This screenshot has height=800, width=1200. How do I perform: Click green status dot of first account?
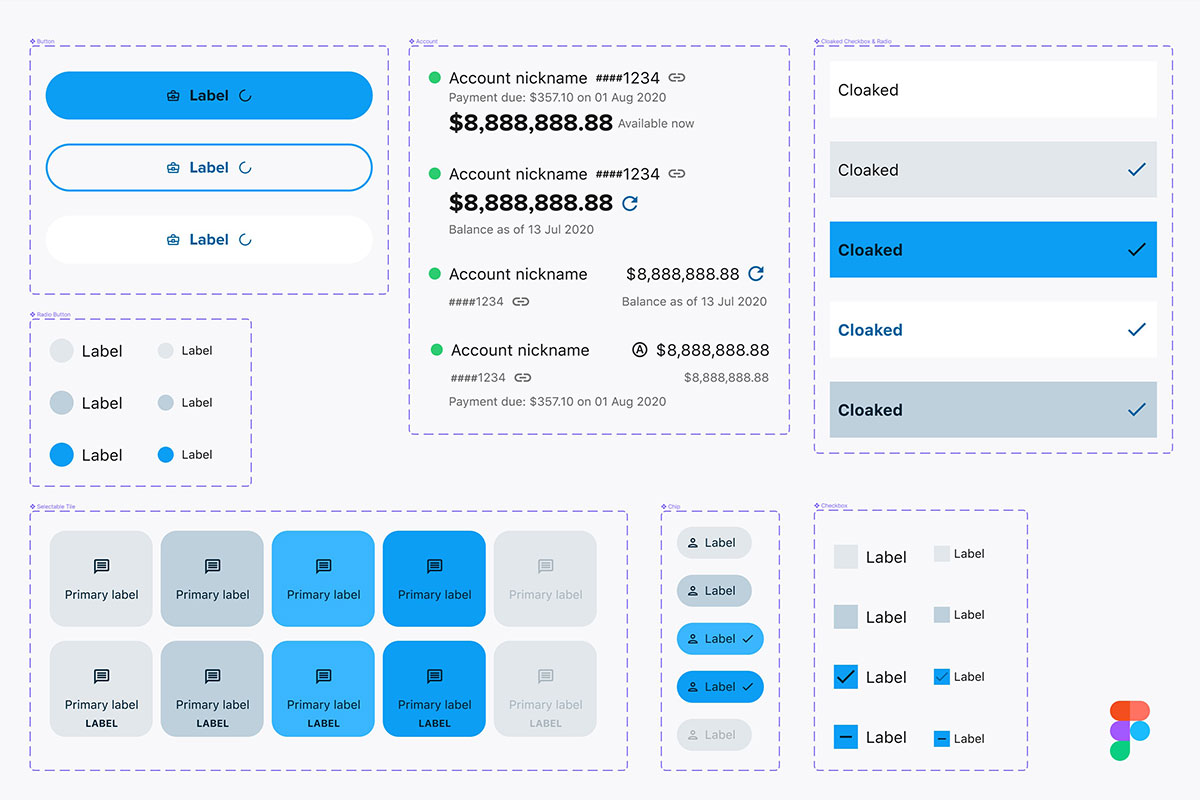click(435, 78)
